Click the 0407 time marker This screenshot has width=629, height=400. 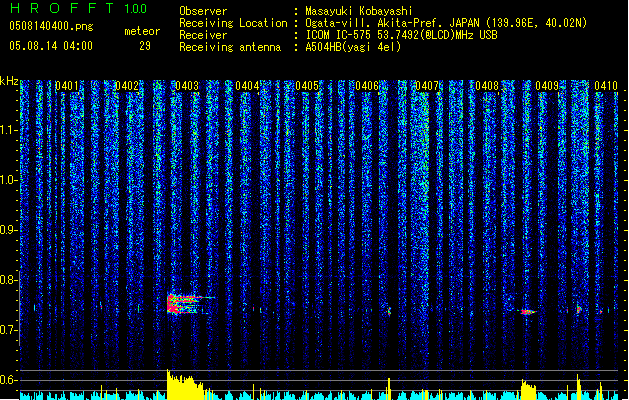pyautogui.click(x=427, y=86)
